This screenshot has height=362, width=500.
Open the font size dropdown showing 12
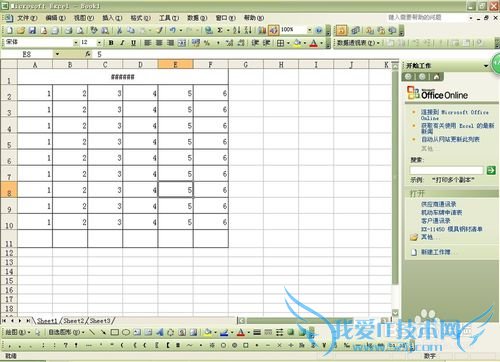99,43
